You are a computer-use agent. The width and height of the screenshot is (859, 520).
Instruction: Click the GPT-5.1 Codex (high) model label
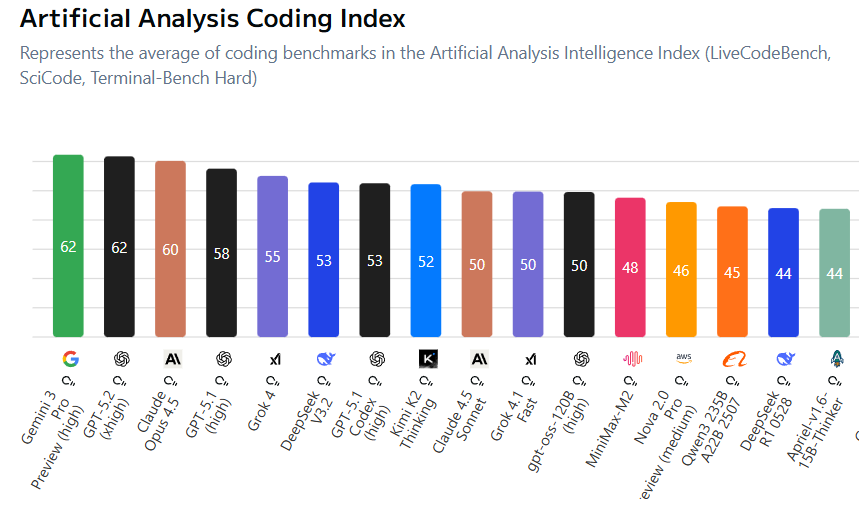(361, 415)
